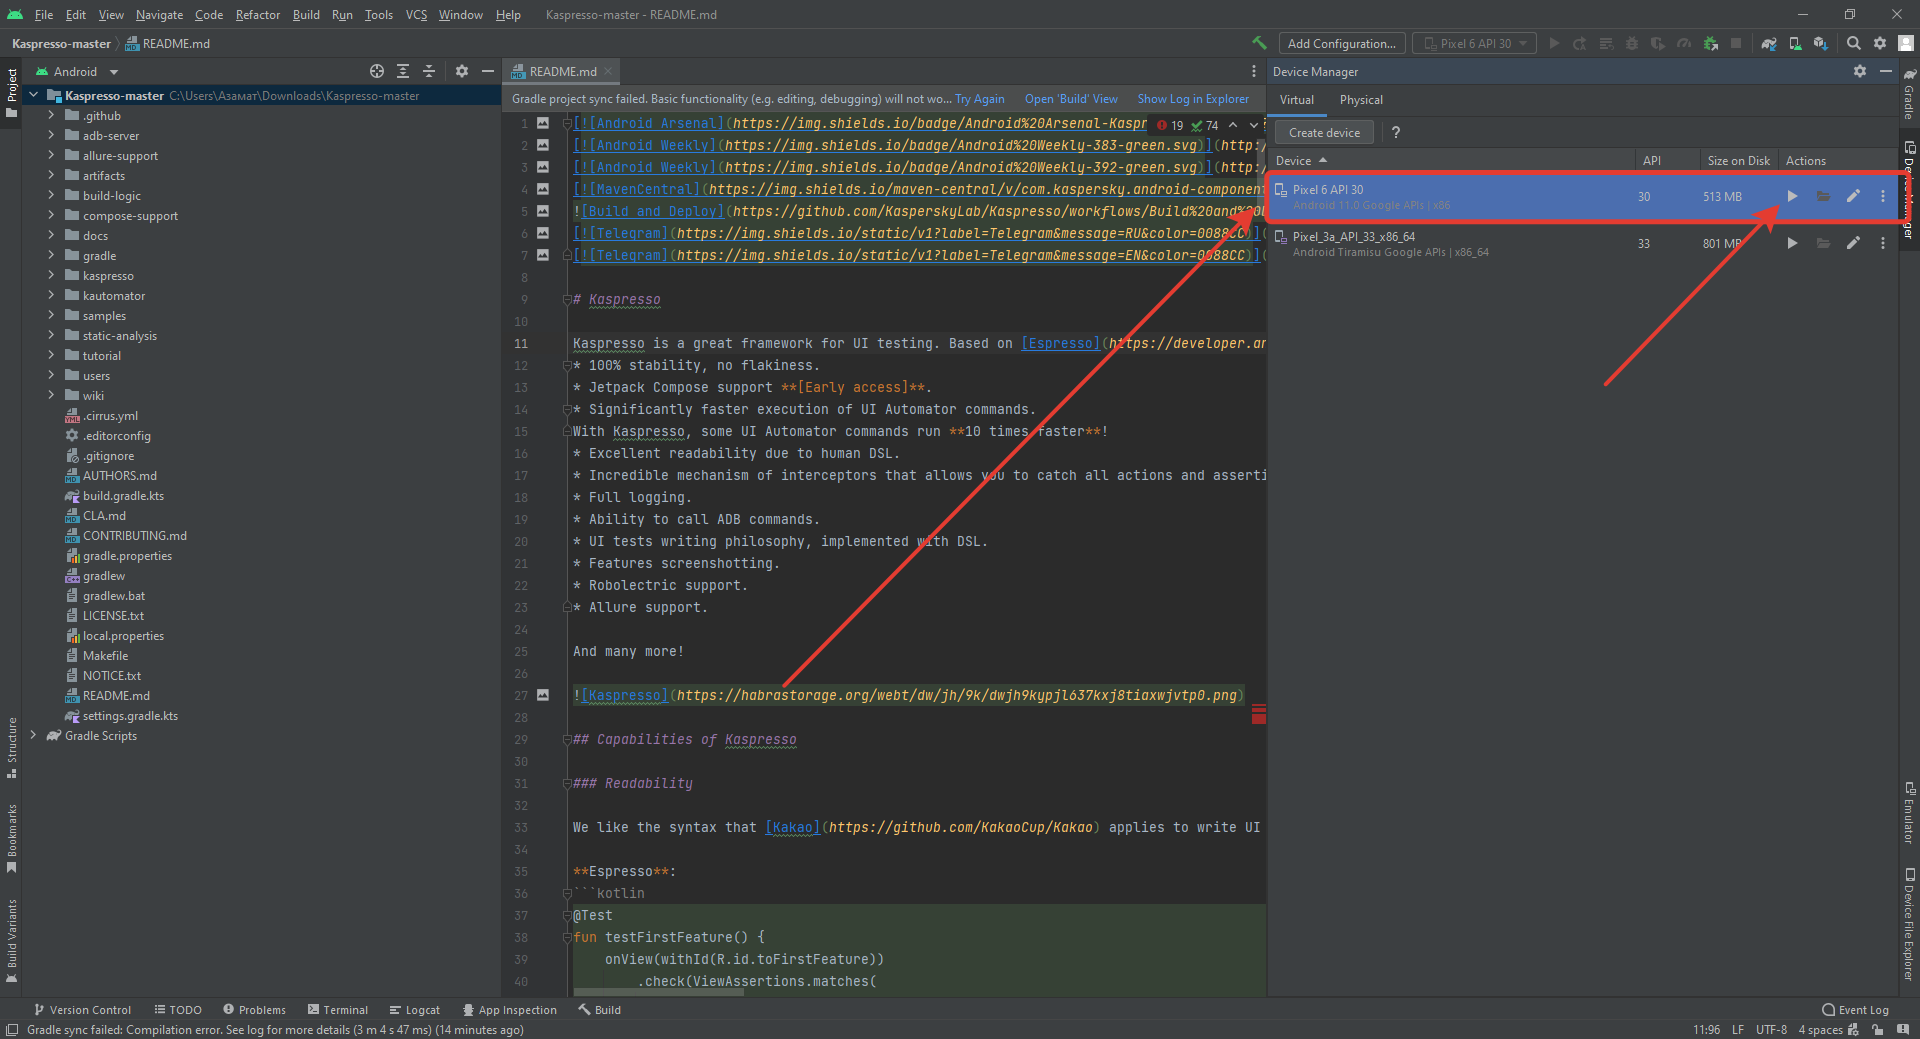The image size is (1920, 1039).
Task: Collapse the Kaspresso-master root node
Action: click(x=34, y=96)
